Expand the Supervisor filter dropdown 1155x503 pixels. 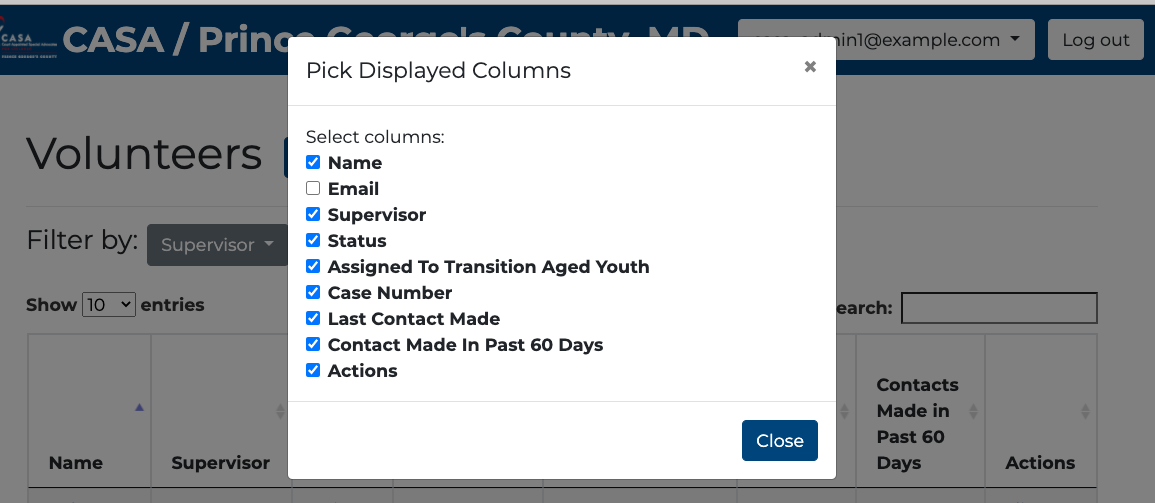[x=217, y=245]
